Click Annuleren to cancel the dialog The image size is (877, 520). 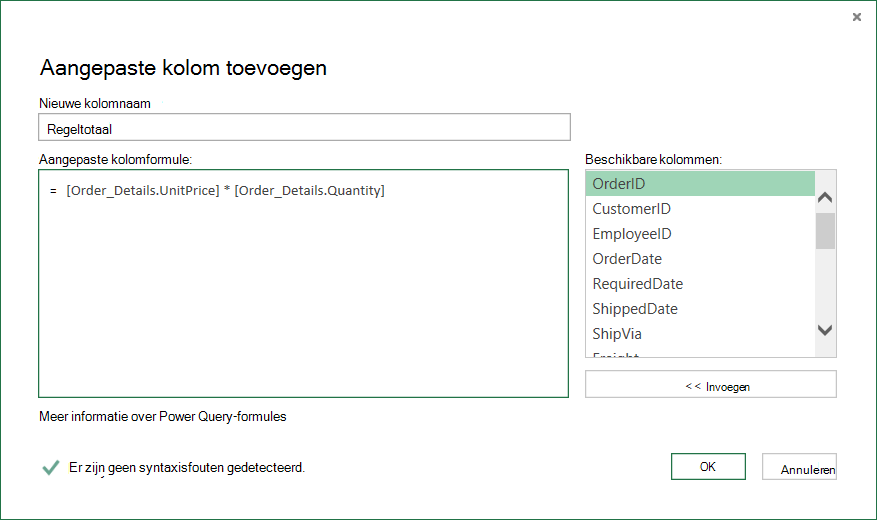click(799, 466)
